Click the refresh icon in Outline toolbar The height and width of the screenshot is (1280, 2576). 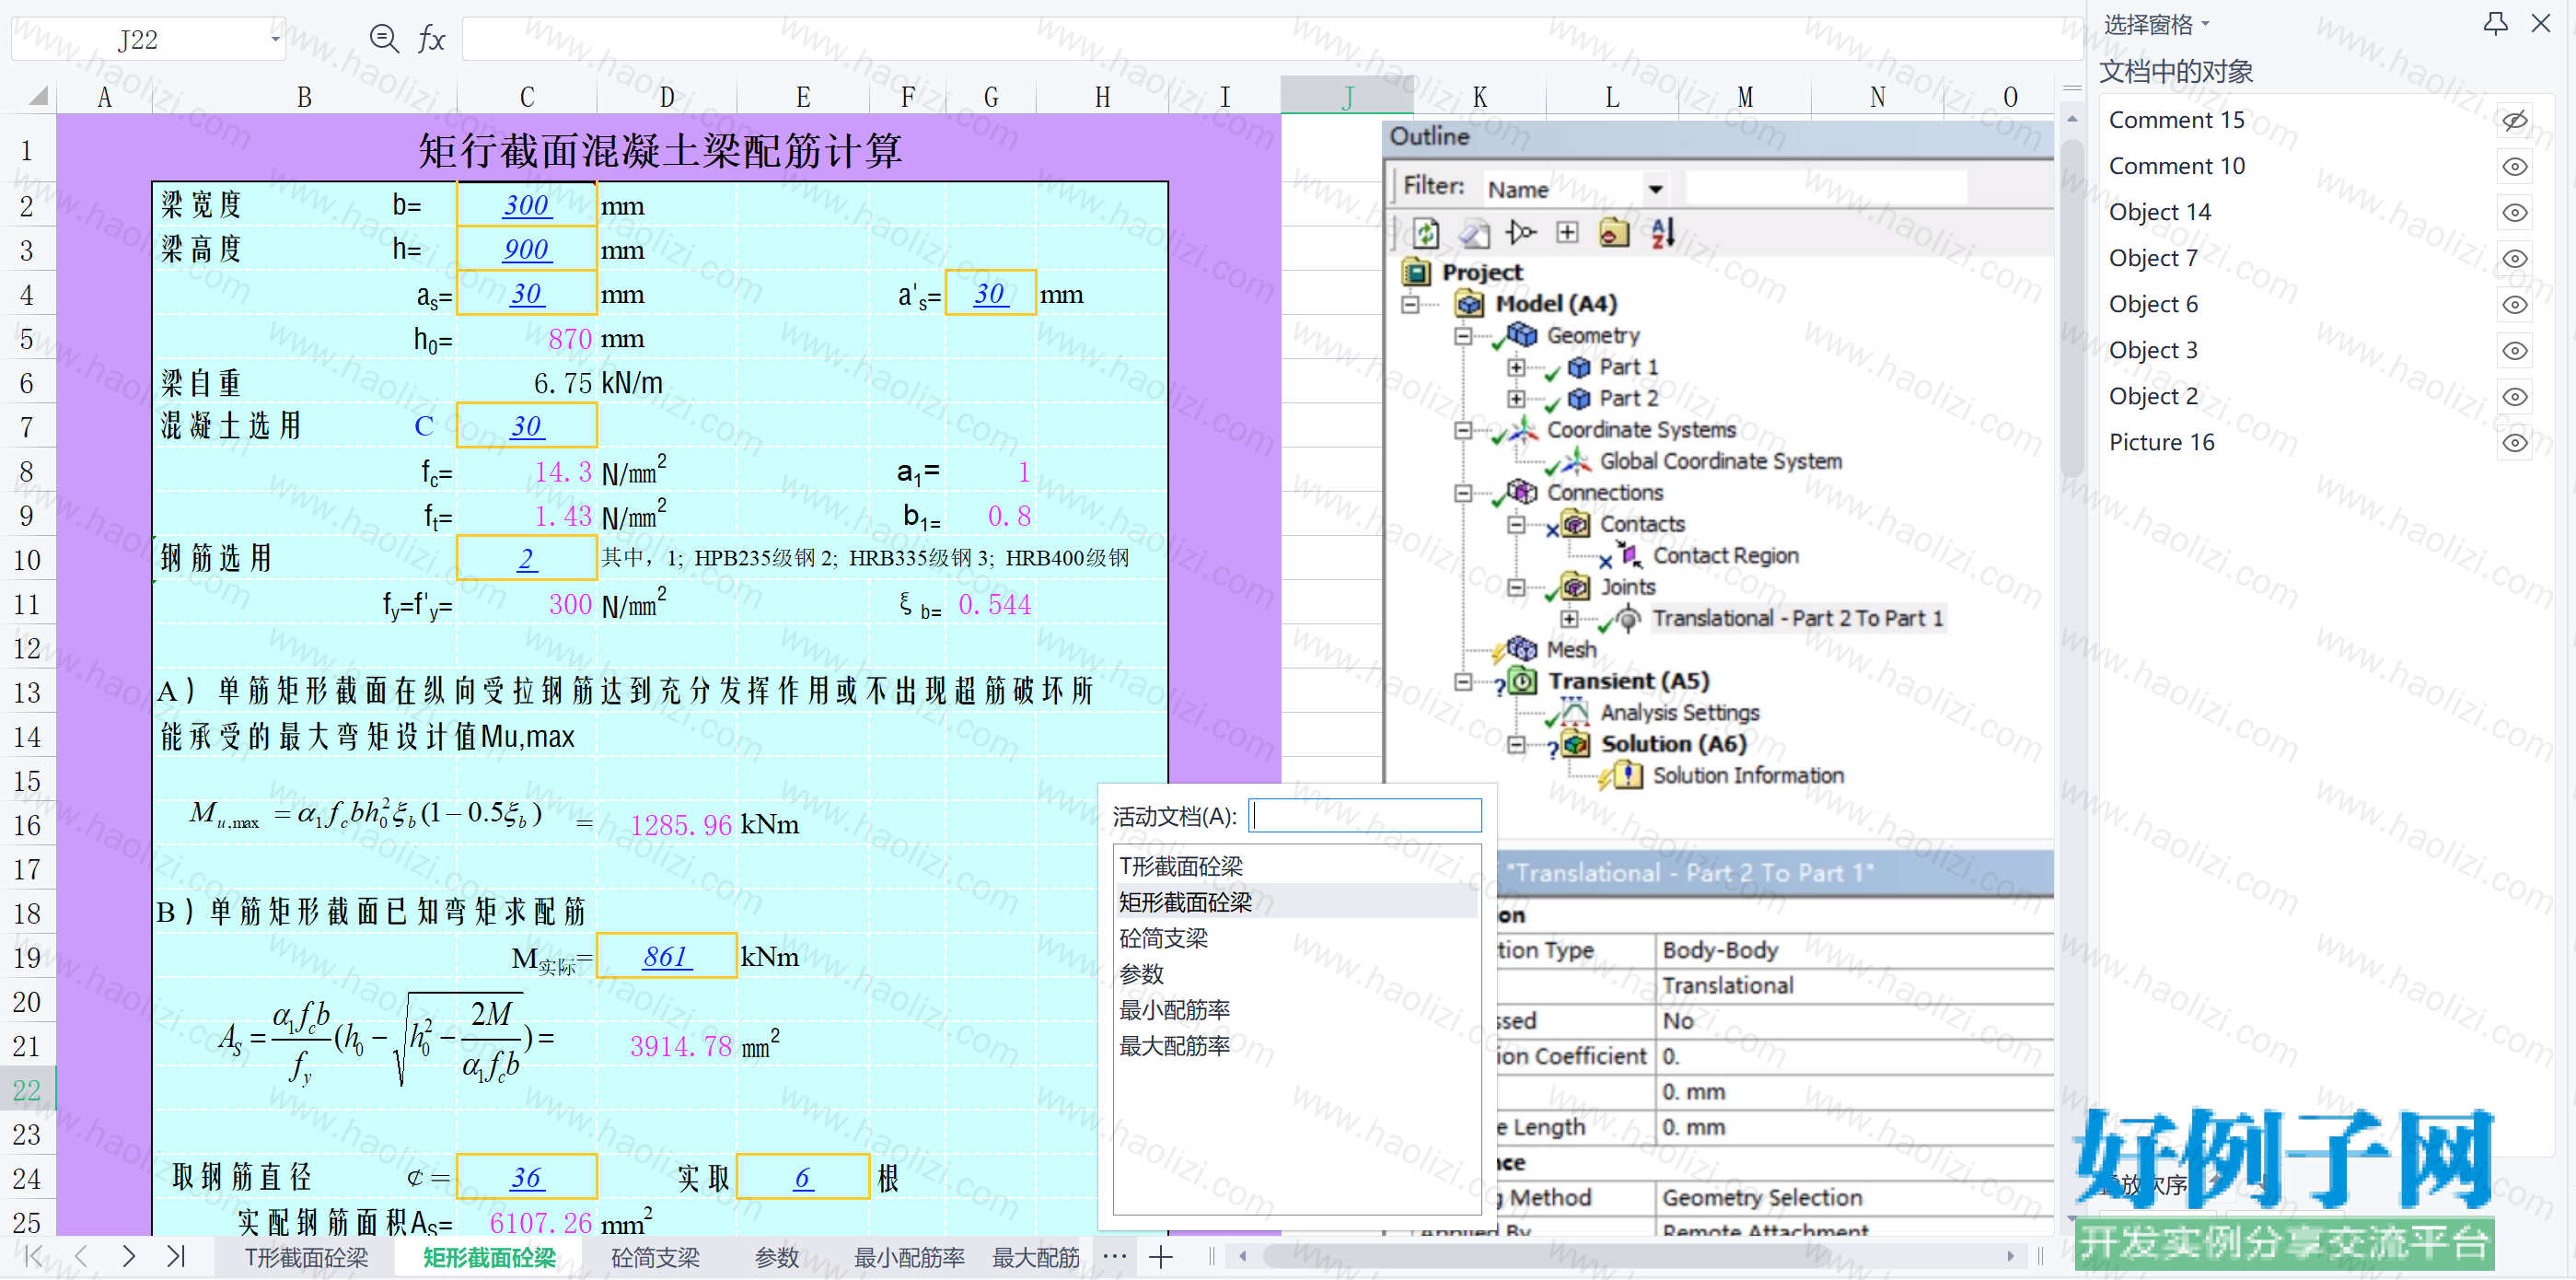point(1426,233)
